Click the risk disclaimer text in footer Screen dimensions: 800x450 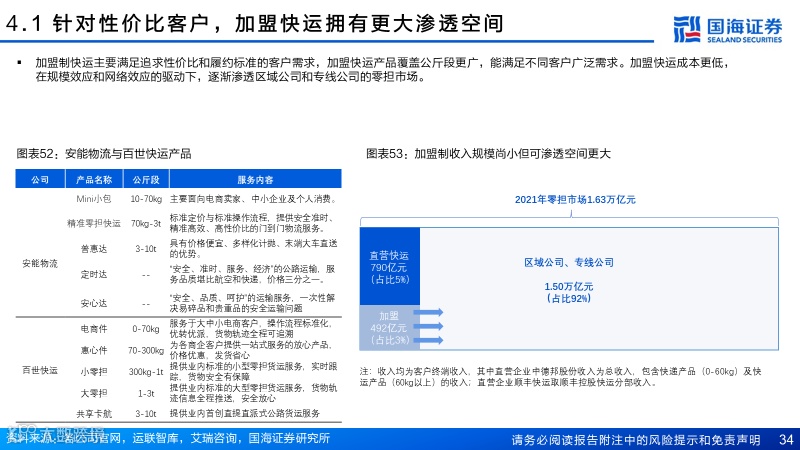point(636,439)
